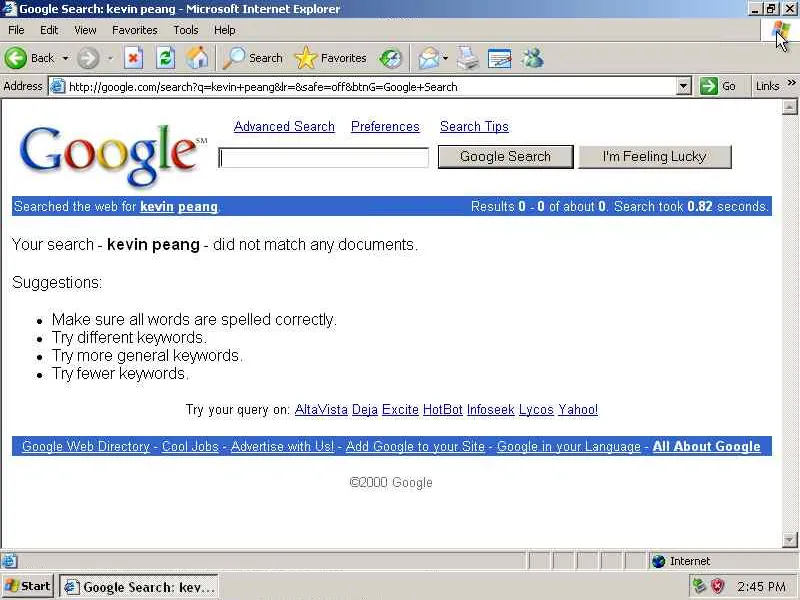Click the grayed Forward arrow button
Viewport: 800px width, 600px height.
point(88,58)
